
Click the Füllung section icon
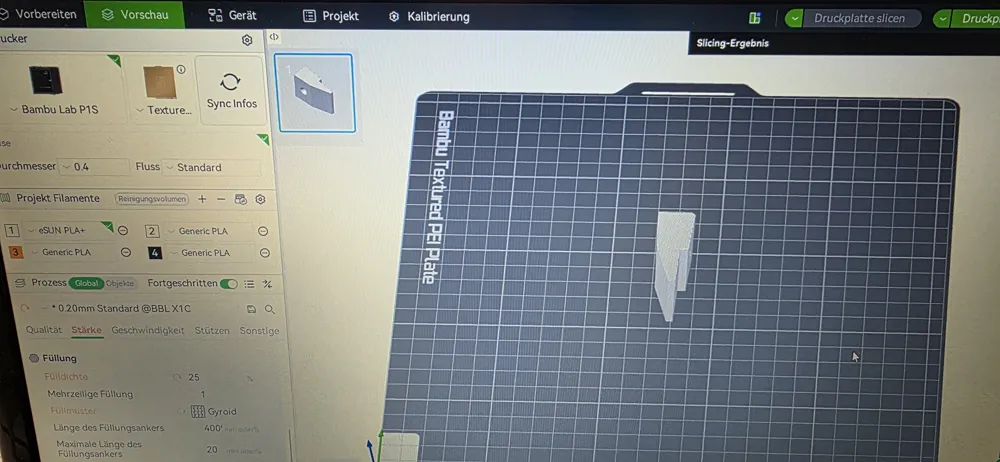pos(34,358)
